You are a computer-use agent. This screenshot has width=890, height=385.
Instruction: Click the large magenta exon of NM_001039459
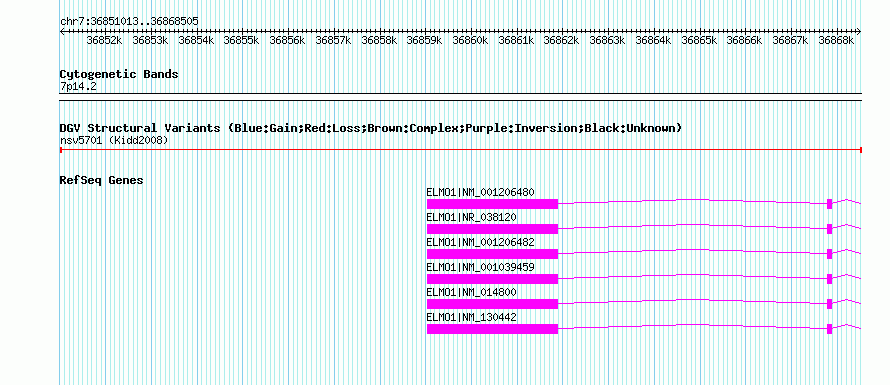tap(492, 279)
